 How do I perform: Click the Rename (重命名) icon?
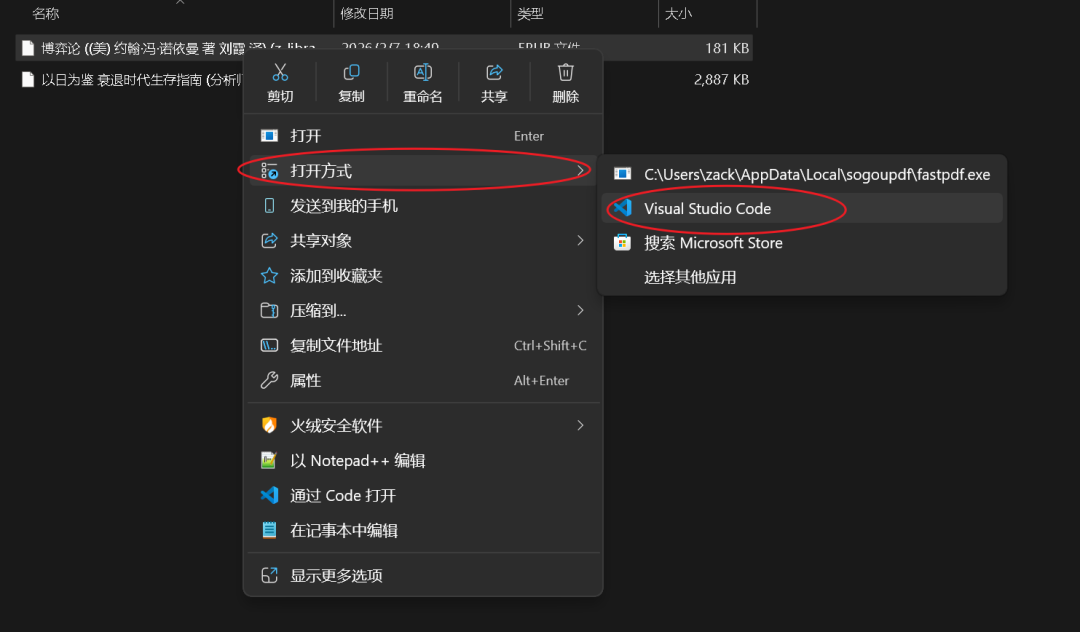click(423, 73)
